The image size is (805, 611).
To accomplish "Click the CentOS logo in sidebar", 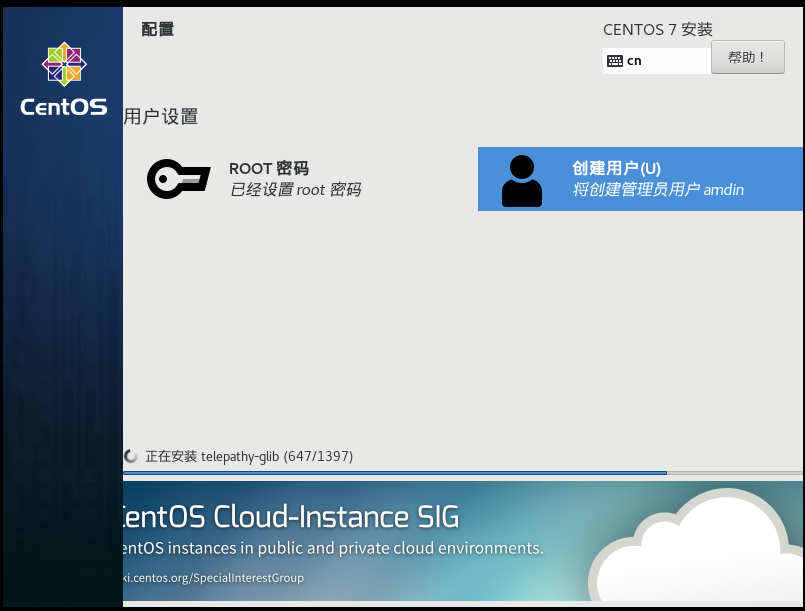I will point(64,64).
